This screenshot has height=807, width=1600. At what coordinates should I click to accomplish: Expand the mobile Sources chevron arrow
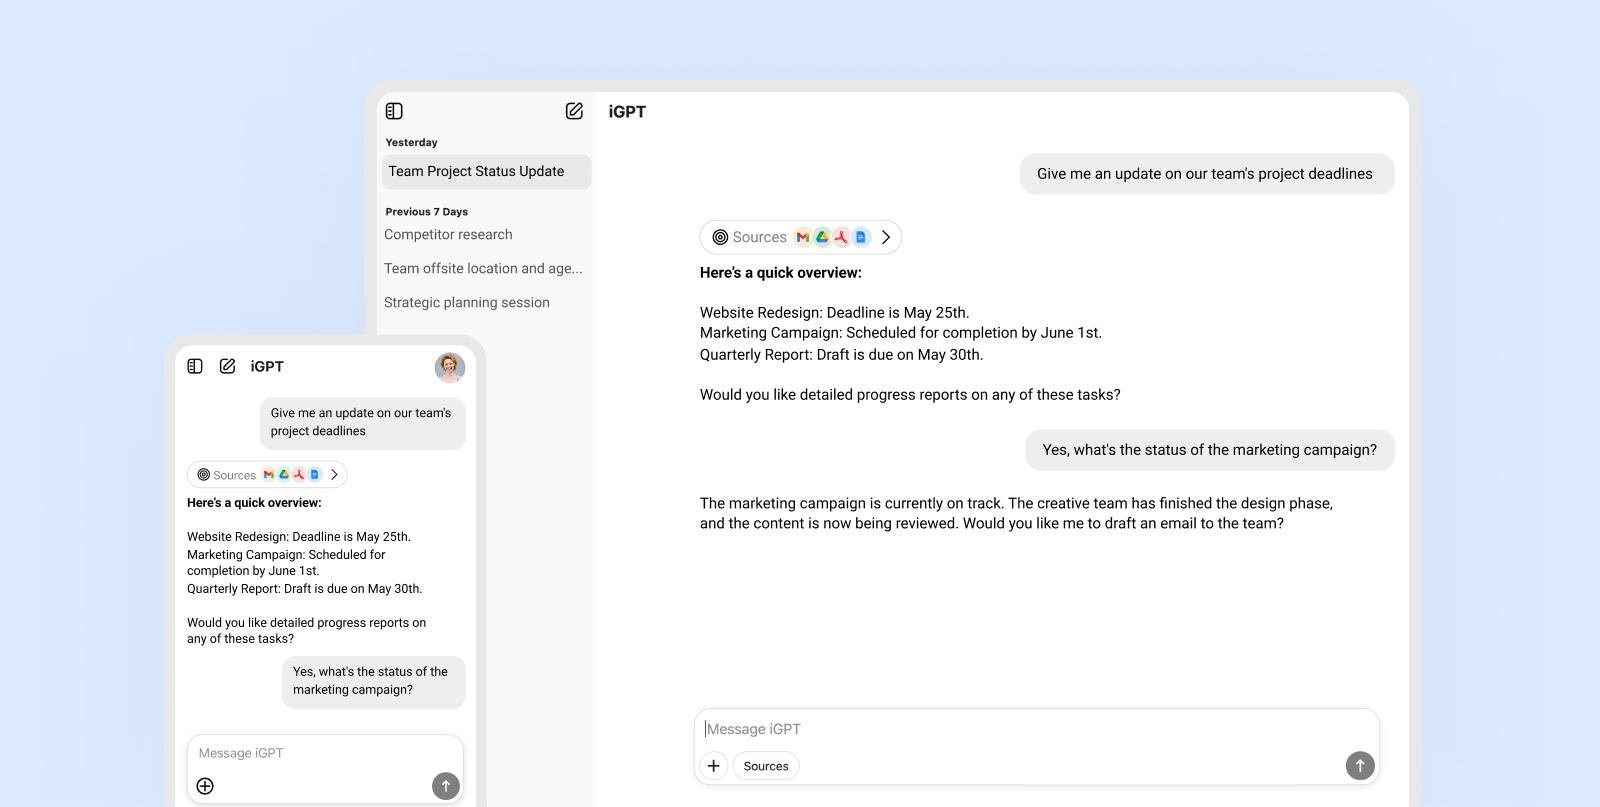coord(334,475)
